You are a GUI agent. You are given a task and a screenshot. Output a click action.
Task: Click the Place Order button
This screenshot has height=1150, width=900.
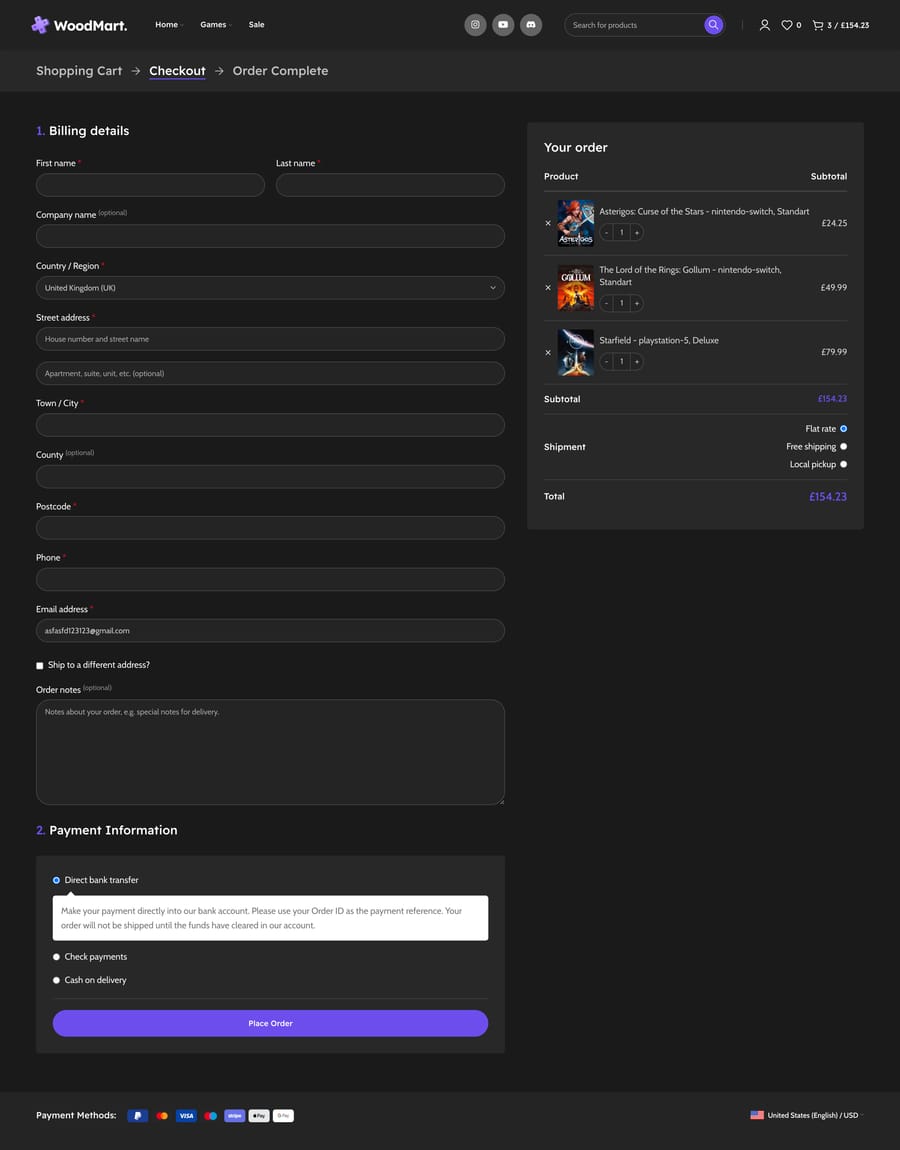pyautogui.click(x=270, y=1023)
